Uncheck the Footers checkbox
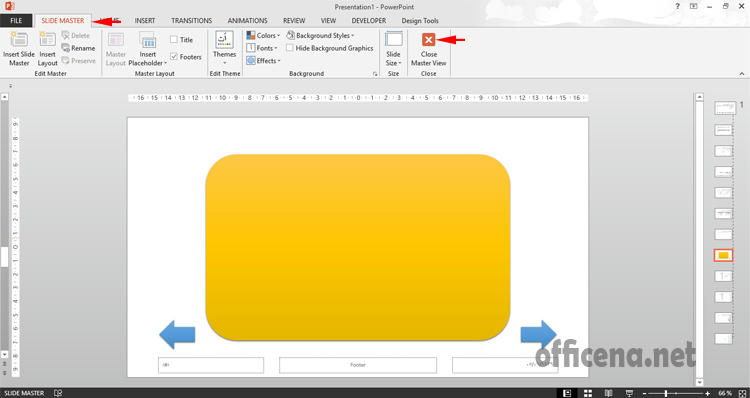The image size is (750, 398). pyautogui.click(x=174, y=56)
